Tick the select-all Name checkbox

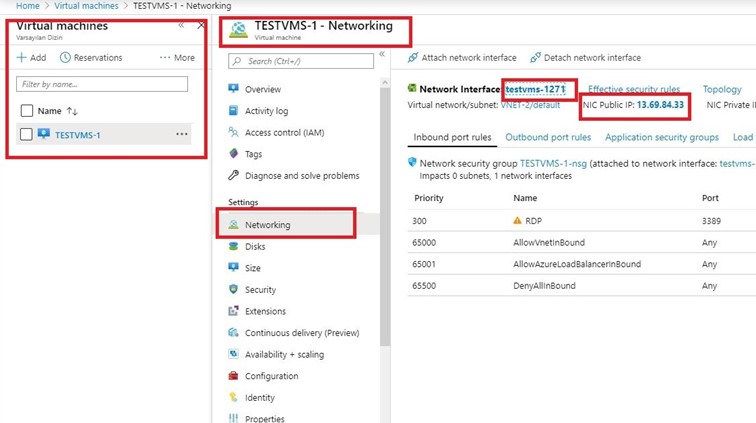point(27,111)
